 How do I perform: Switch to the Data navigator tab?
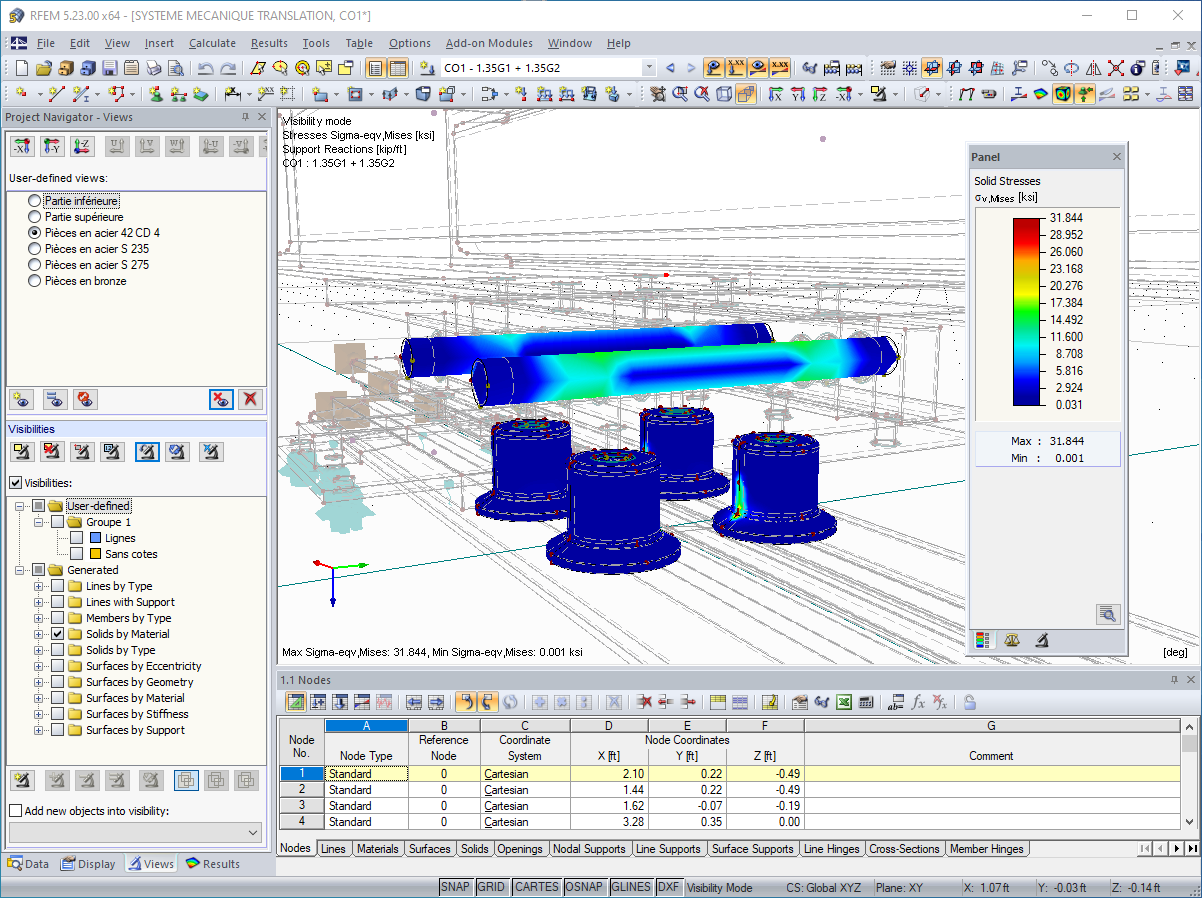click(29, 864)
